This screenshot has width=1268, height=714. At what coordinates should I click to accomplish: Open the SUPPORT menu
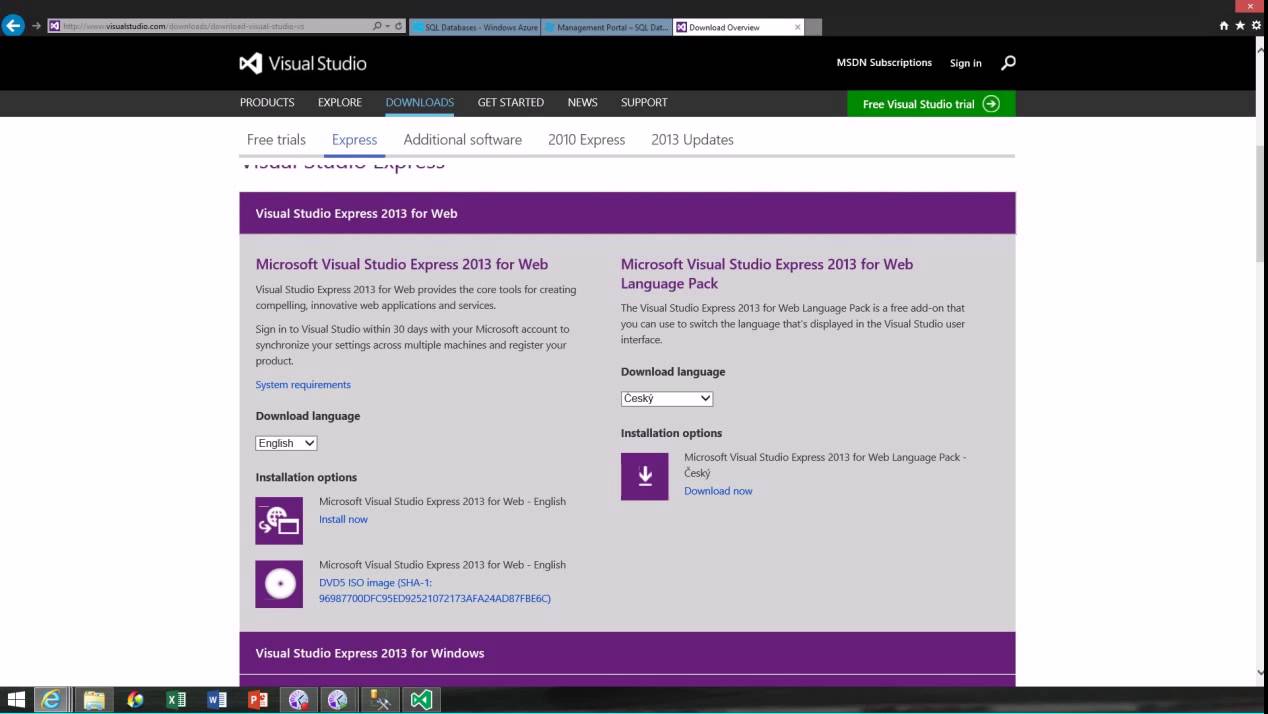[x=644, y=102]
